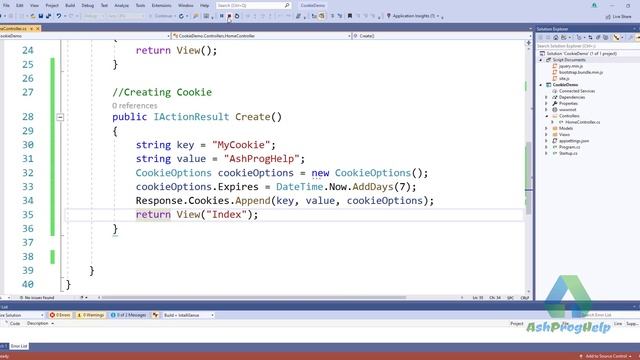Viewport: 640px width, 360px height.
Task: Click the Error List filter icon beside Messages
Action: tap(156, 315)
